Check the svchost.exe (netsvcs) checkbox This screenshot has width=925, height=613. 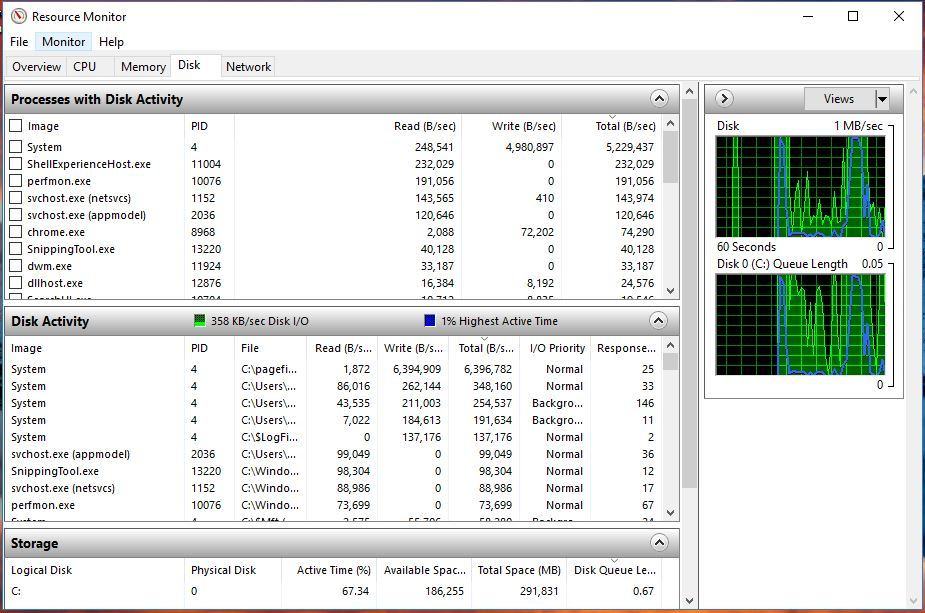16,198
